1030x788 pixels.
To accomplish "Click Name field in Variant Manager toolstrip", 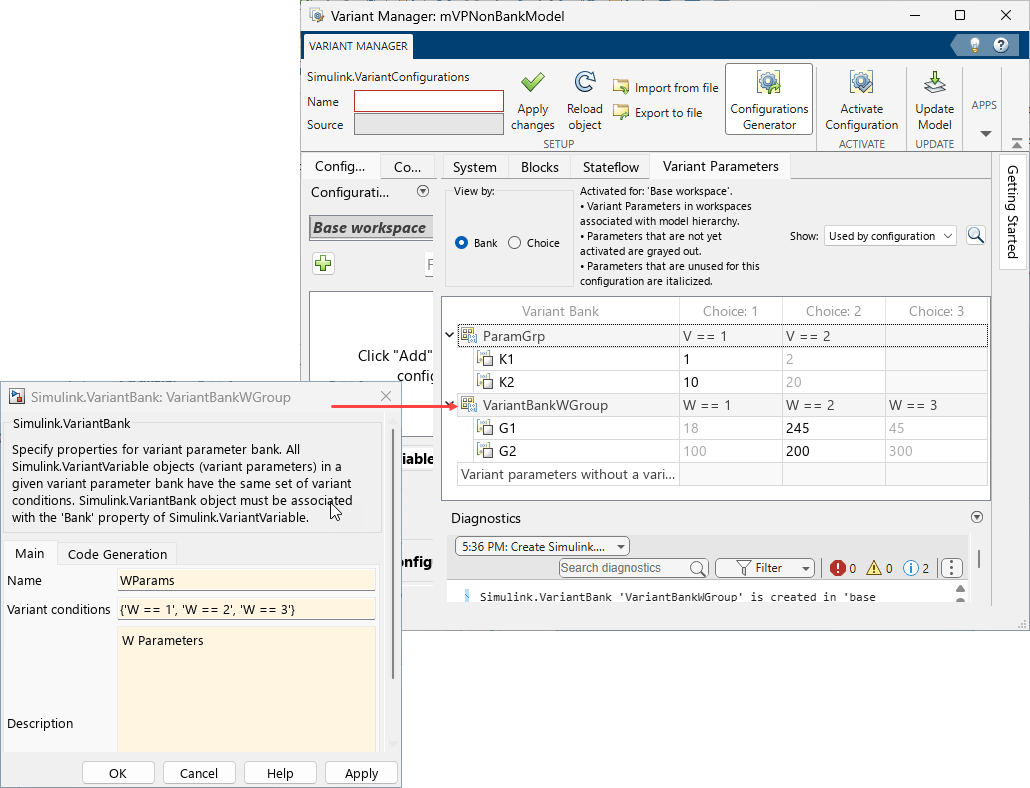I will (x=429, y=101).
